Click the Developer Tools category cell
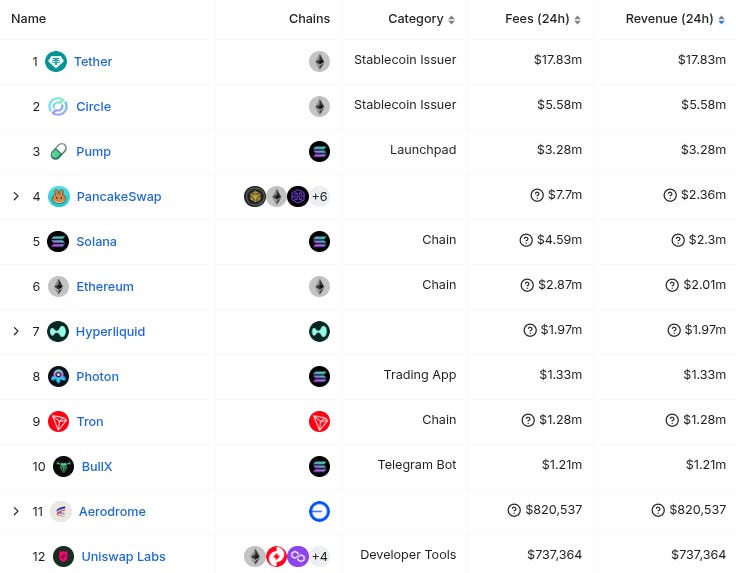Image resolution: width=736 pixels, height=573 pixels. click(x=408, y=555)
